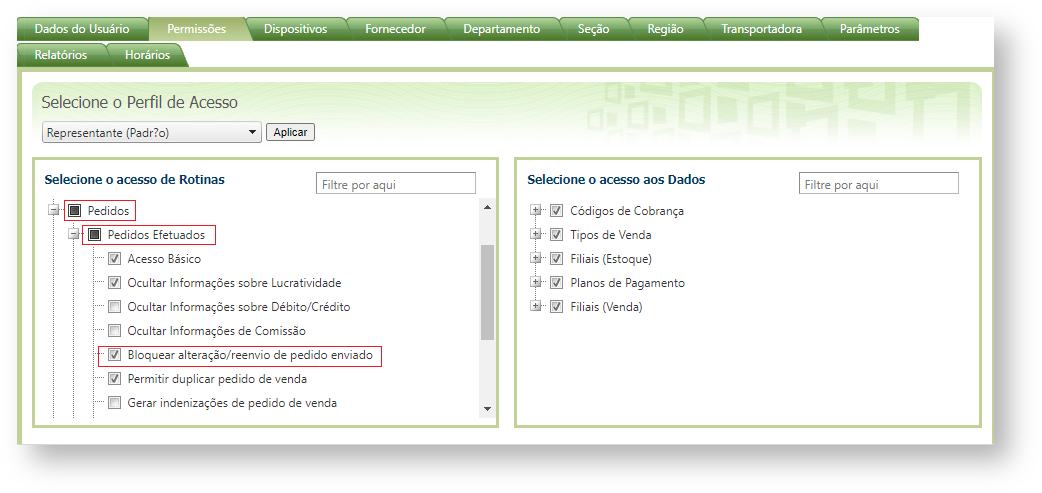Click the Rotinas list scroll-down arrow
1042x493 pixels.
pos(487,409)
